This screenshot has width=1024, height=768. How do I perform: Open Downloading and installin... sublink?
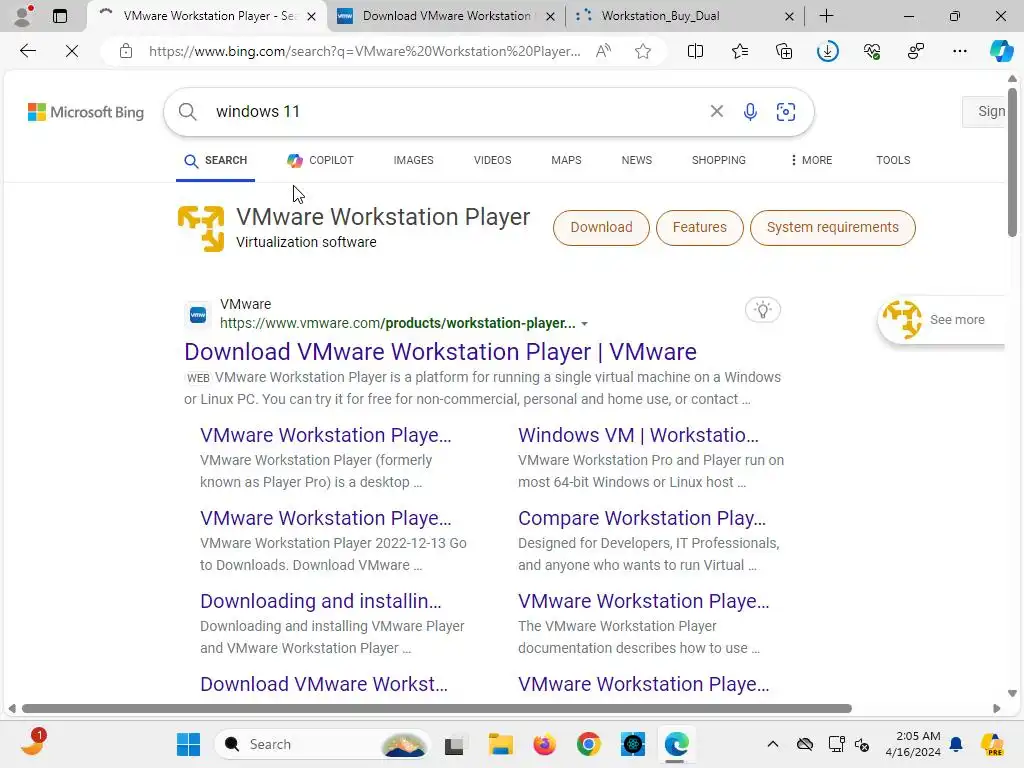321,601
